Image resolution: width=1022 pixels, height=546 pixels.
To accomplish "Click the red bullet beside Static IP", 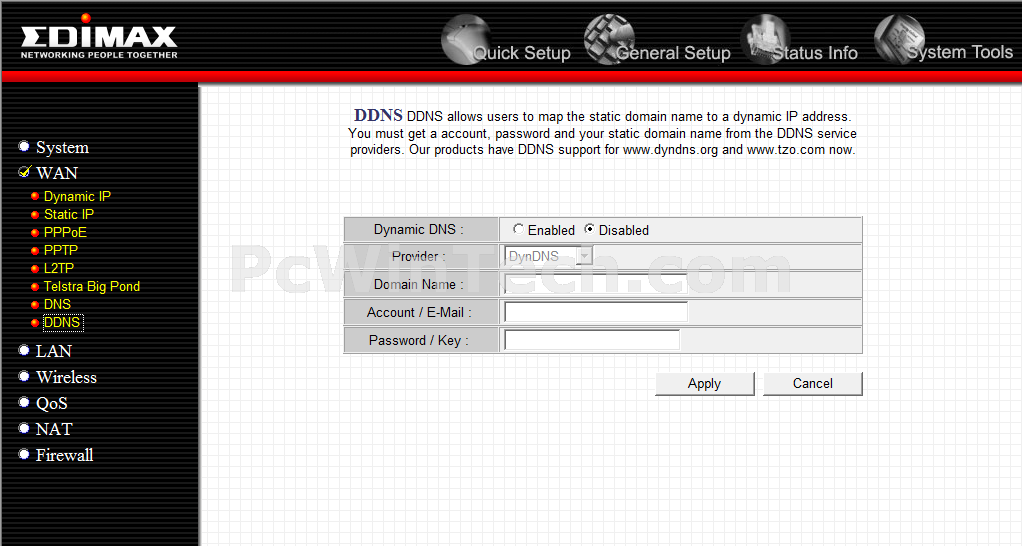I will (x=35, y=214).
